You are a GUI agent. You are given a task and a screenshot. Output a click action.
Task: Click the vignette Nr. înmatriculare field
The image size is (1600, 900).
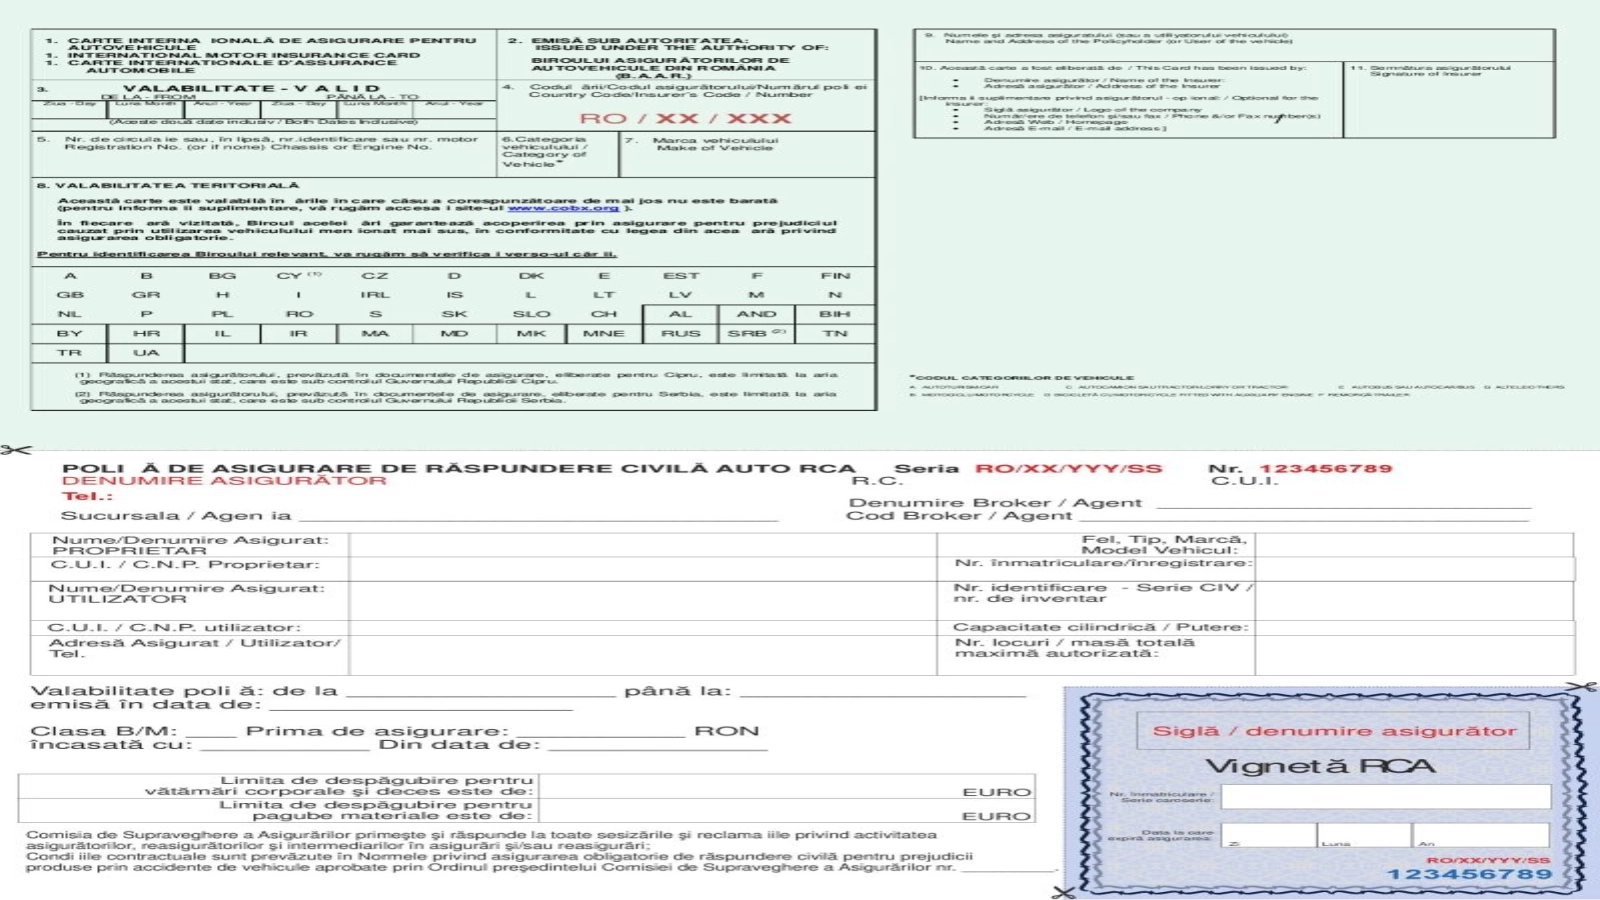pos(1385,796)
